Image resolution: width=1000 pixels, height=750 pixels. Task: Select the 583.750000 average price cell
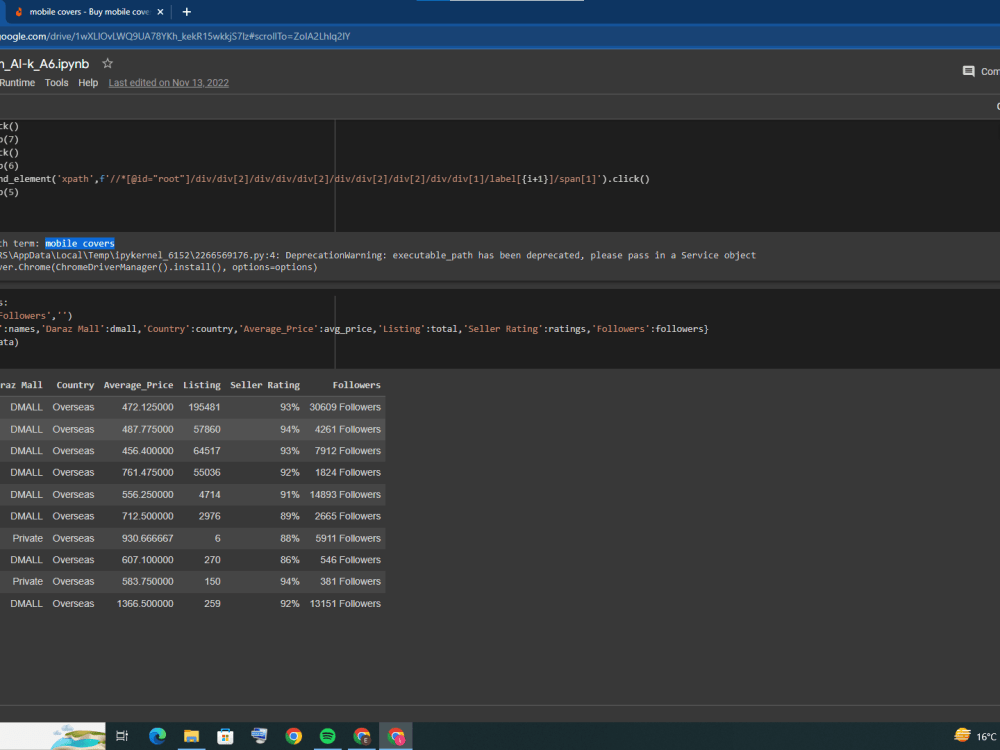(x=147, y=582)
